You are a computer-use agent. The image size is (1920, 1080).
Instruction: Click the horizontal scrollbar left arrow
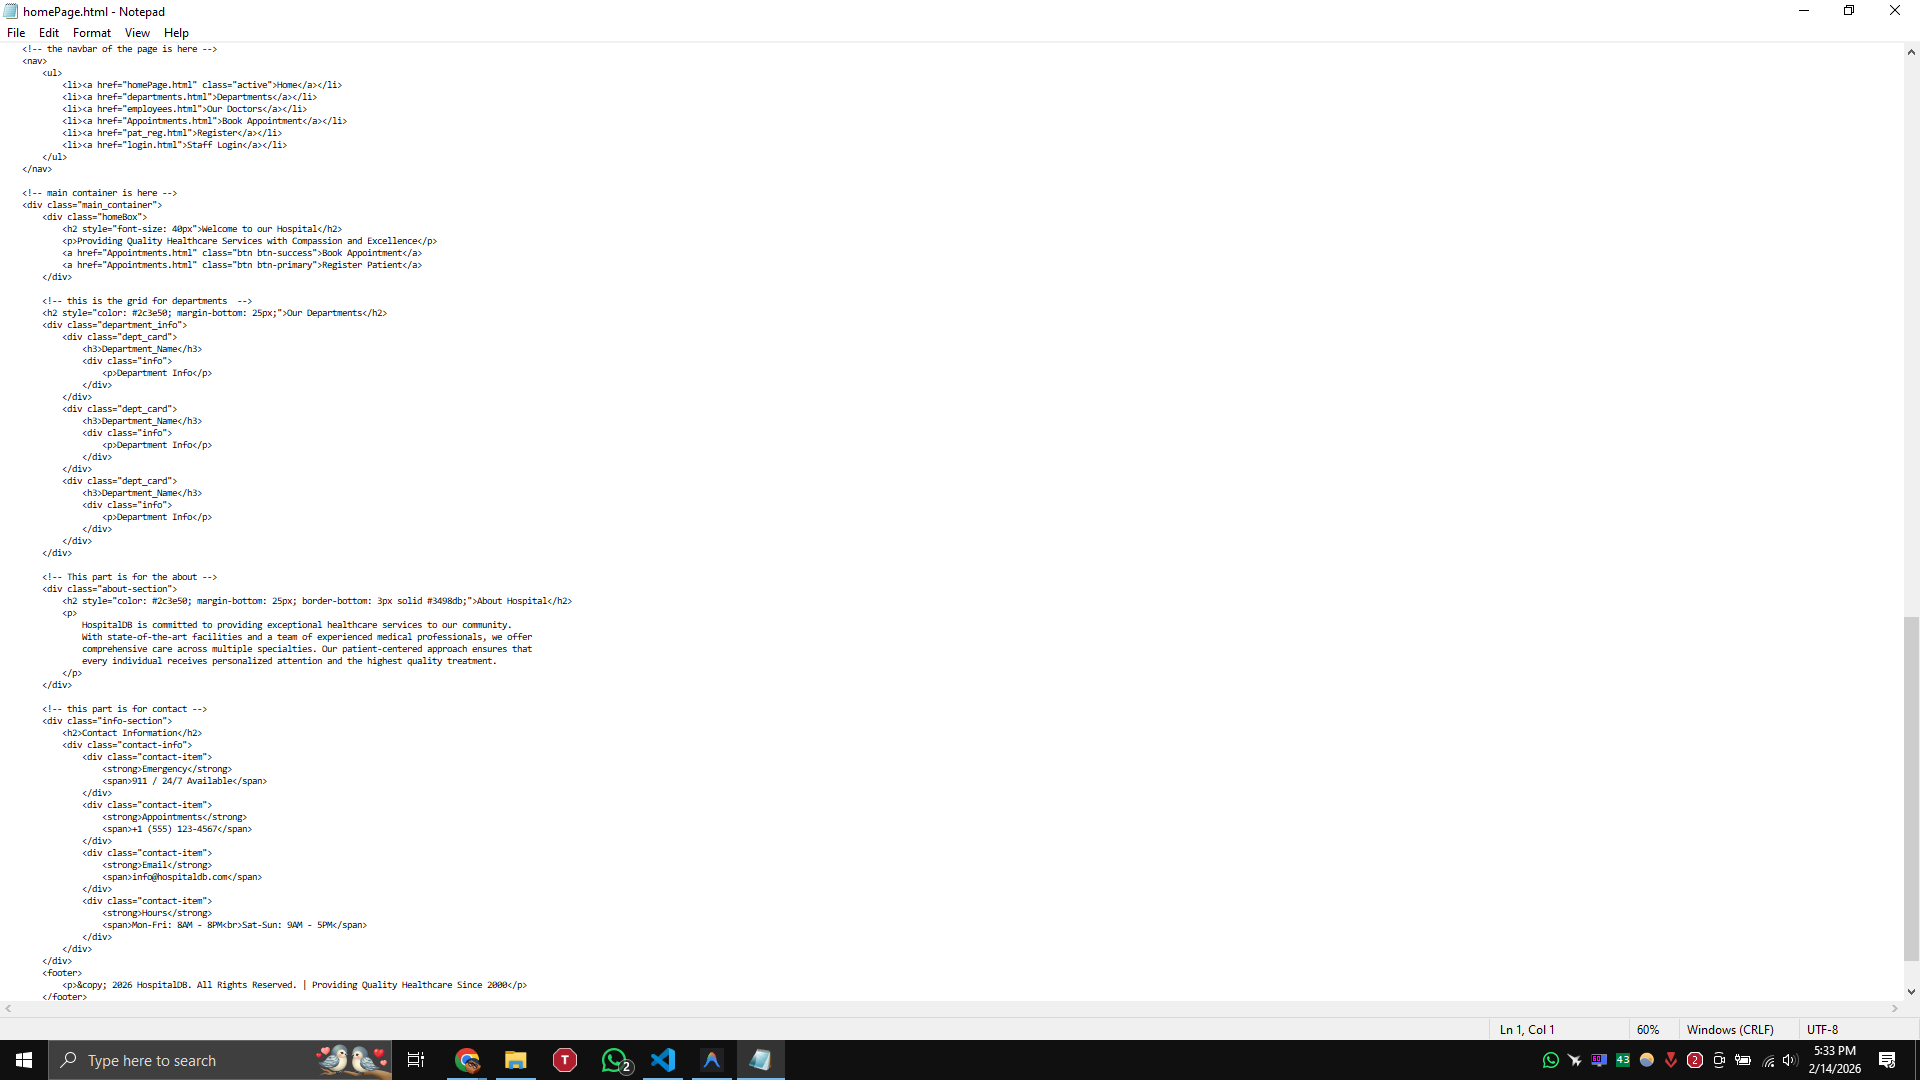click(8, 1008)
